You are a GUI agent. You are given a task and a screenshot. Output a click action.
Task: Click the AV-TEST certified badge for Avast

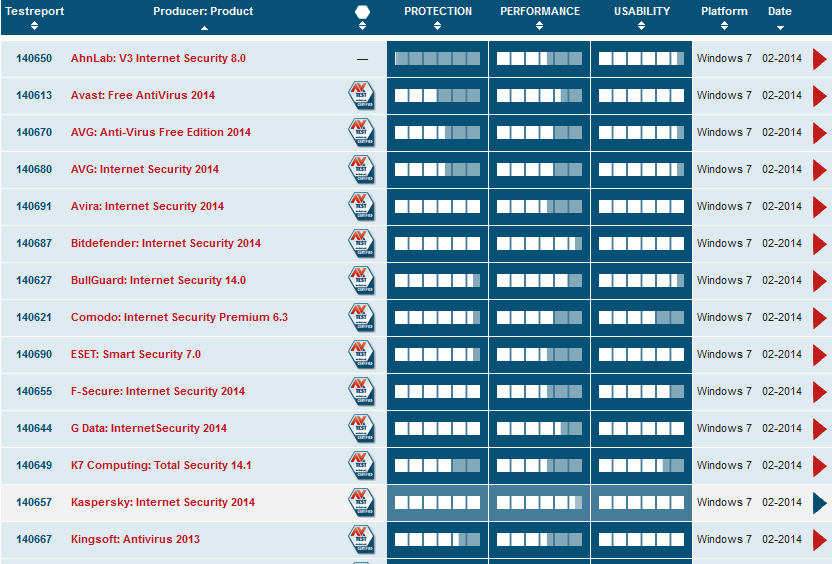click(362, 96)
